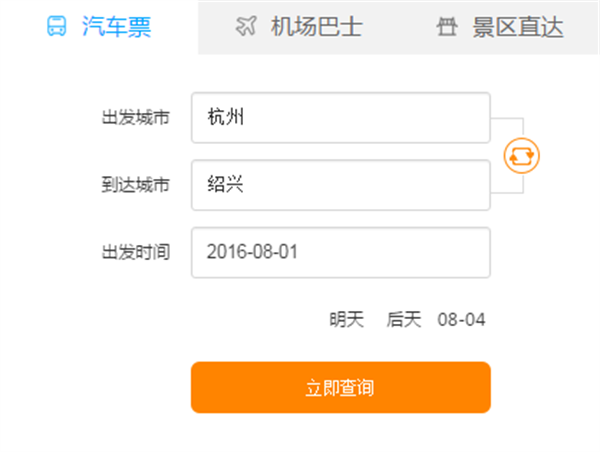Focus the 出发城市 input field
The image size is (600, 452).
pyautogui.click(x=340, y=118)
